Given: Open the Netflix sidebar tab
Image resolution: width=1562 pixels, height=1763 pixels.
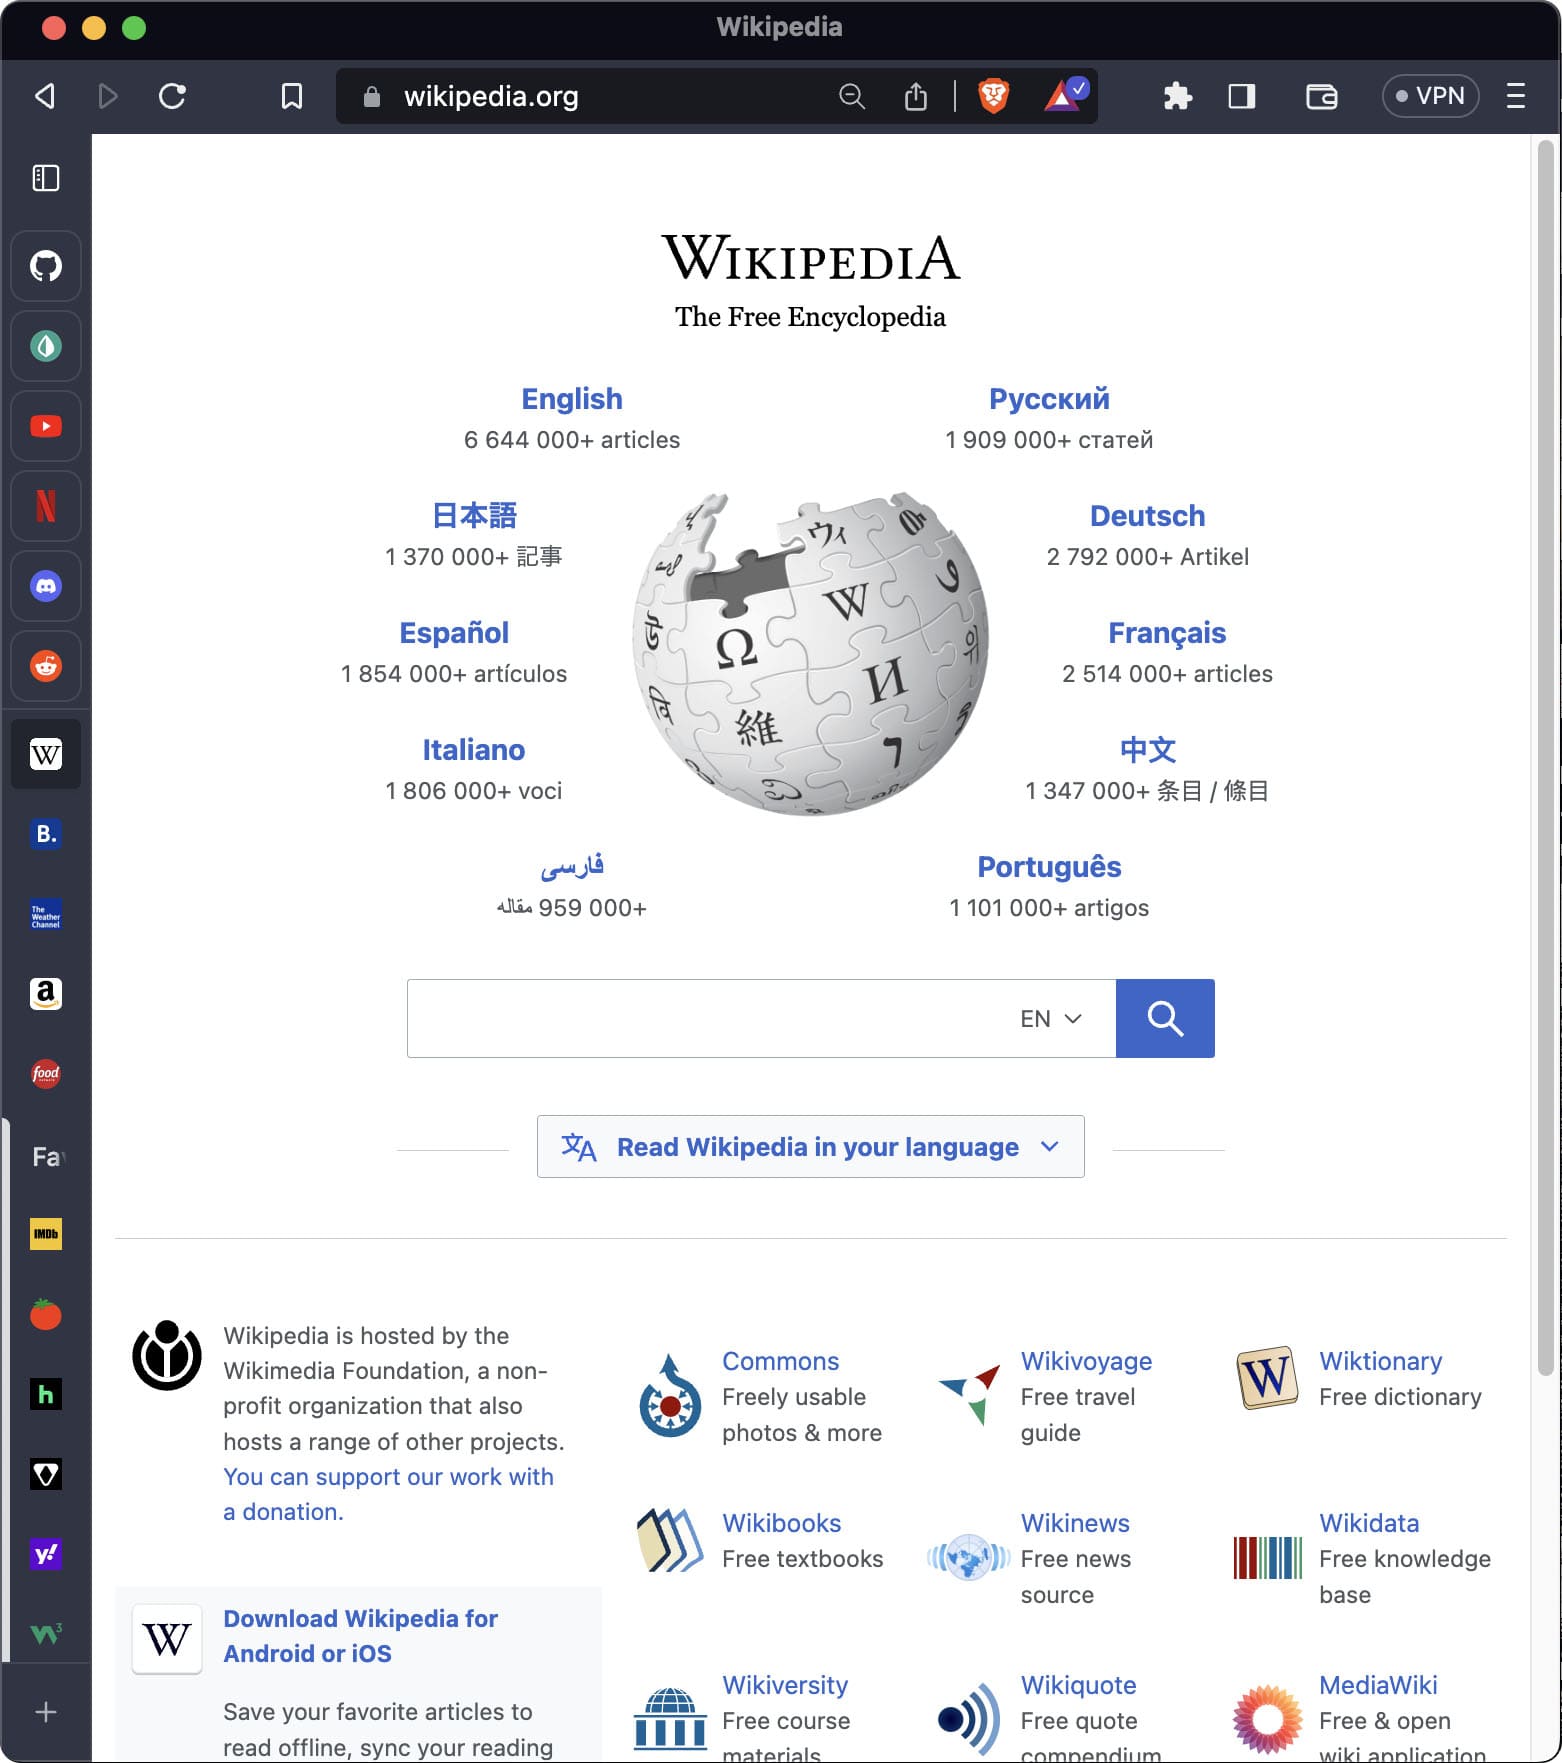Looking at the screenshot, I should [46, 506].
